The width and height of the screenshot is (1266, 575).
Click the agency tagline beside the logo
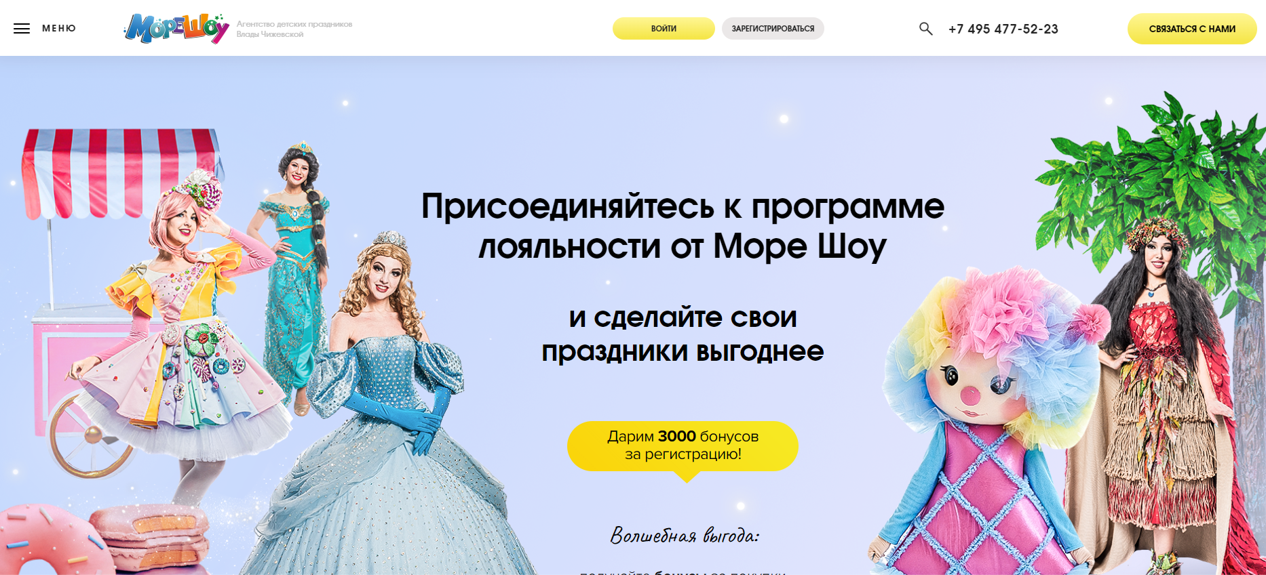[294, 29]
